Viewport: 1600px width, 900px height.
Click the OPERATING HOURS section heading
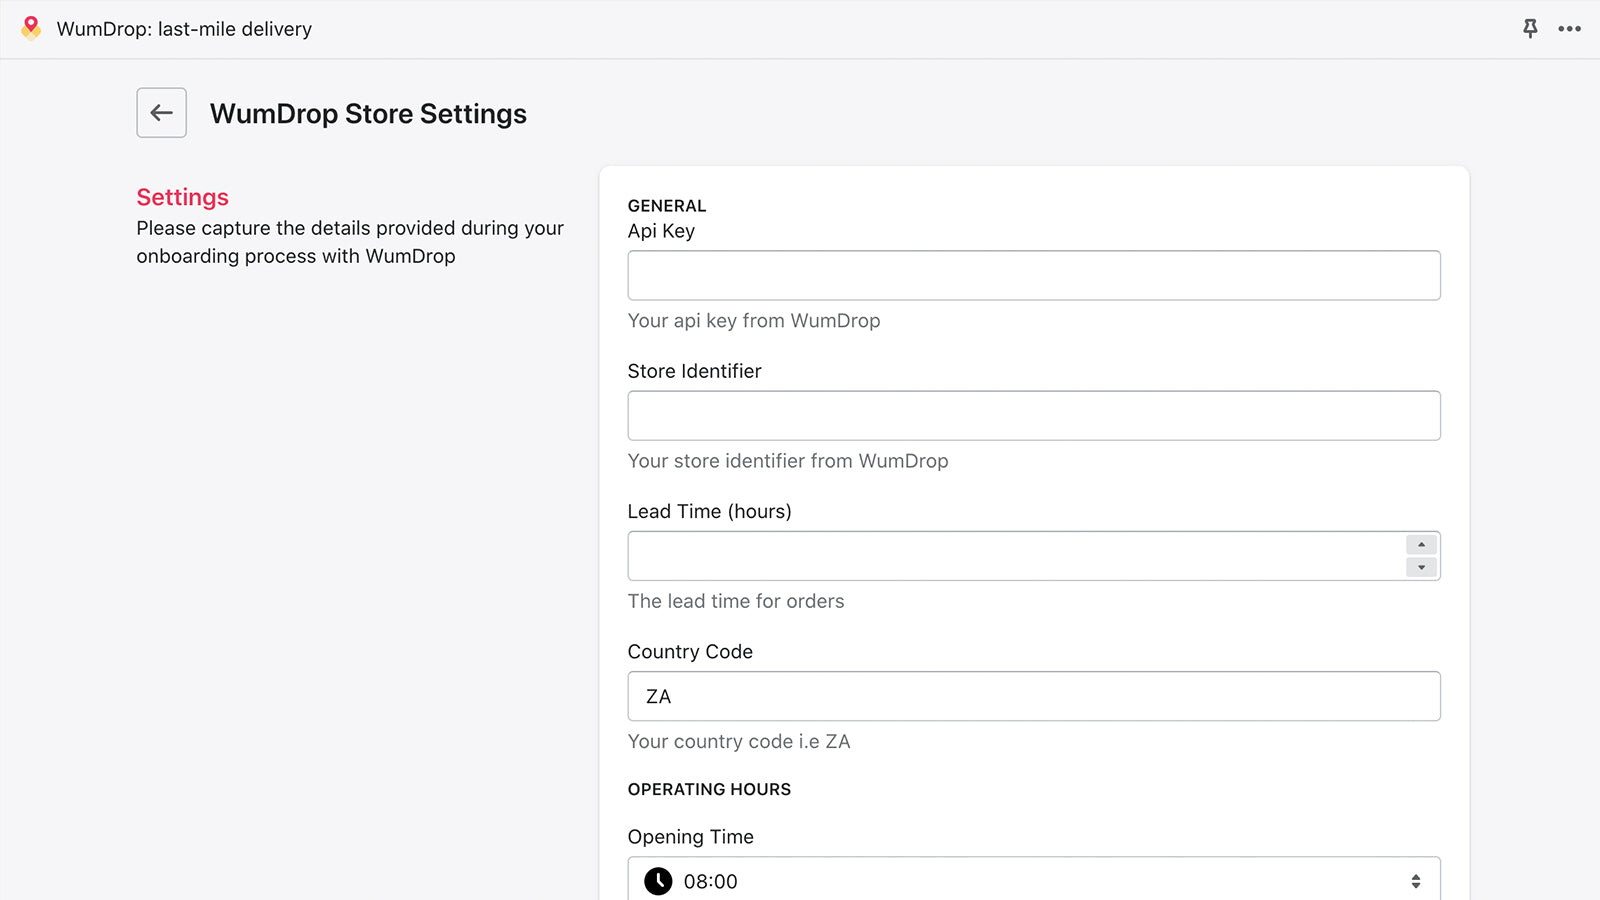(x=709, y=789)
